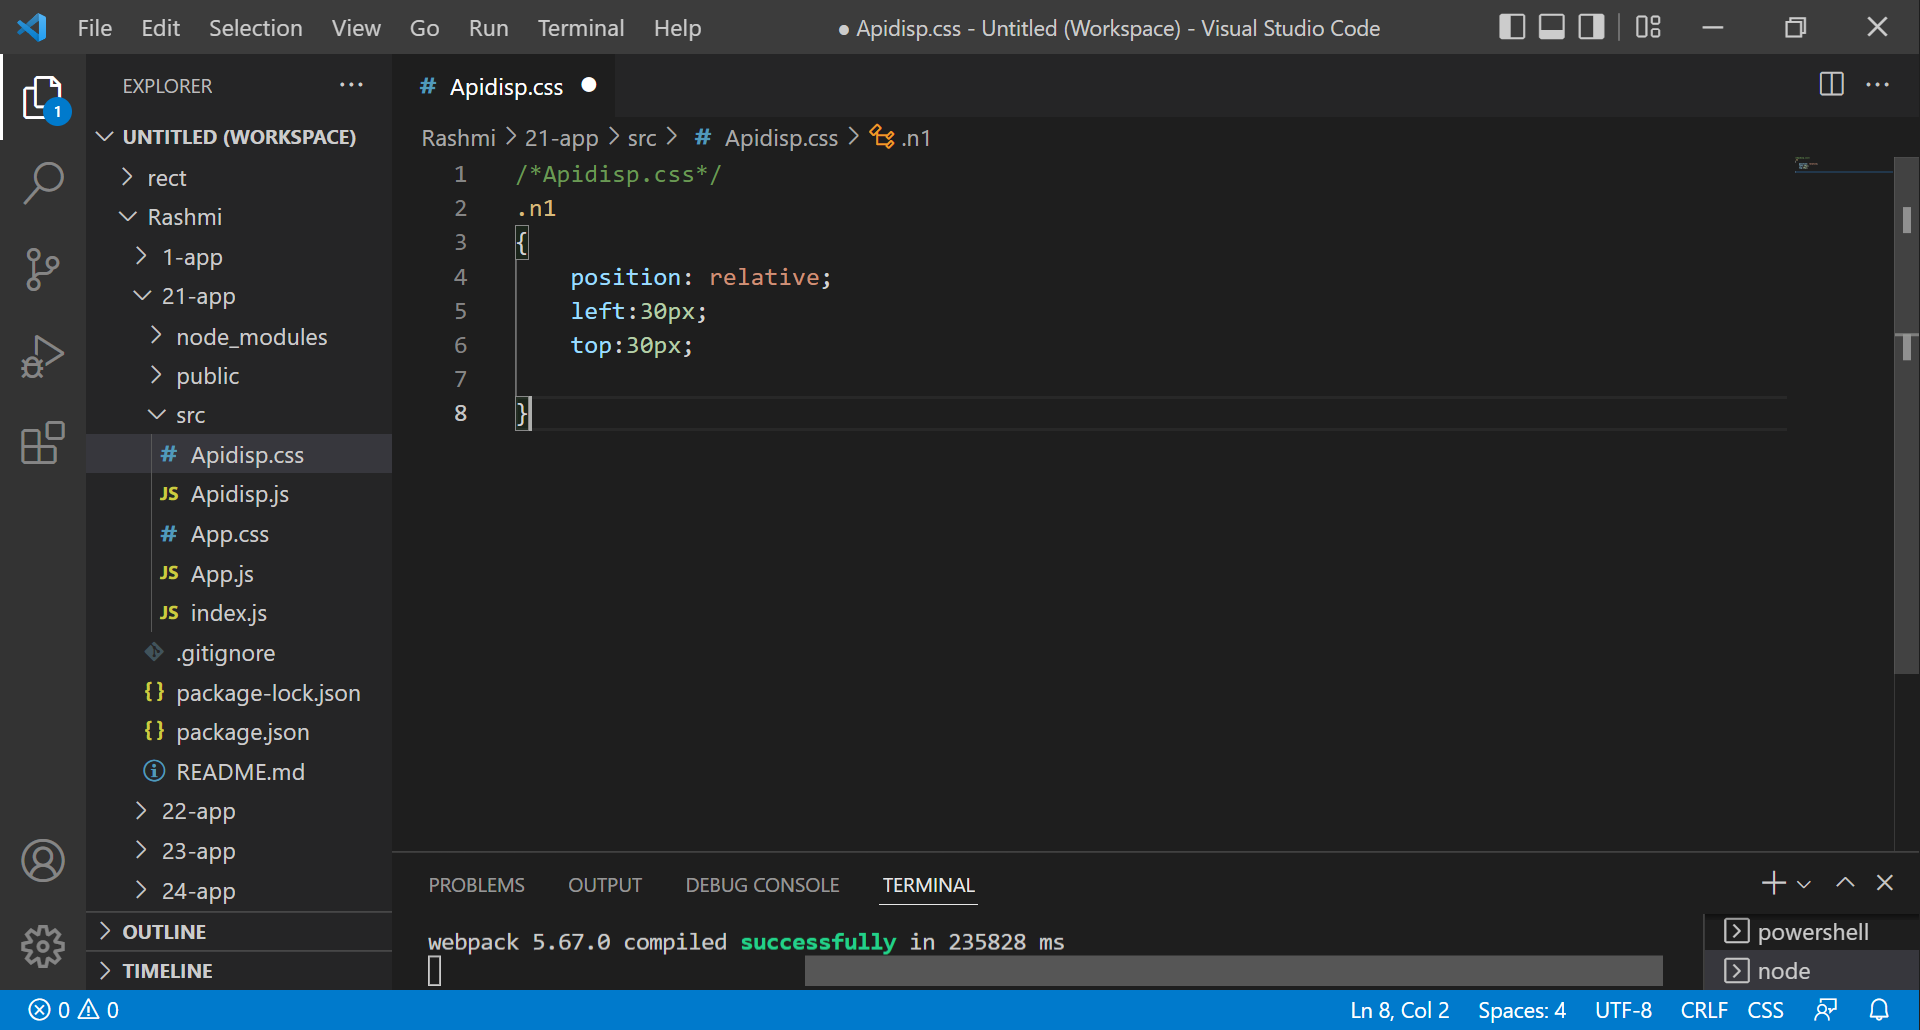
Task: Open README.md in explorer
Action: click(x=240, y=772)
